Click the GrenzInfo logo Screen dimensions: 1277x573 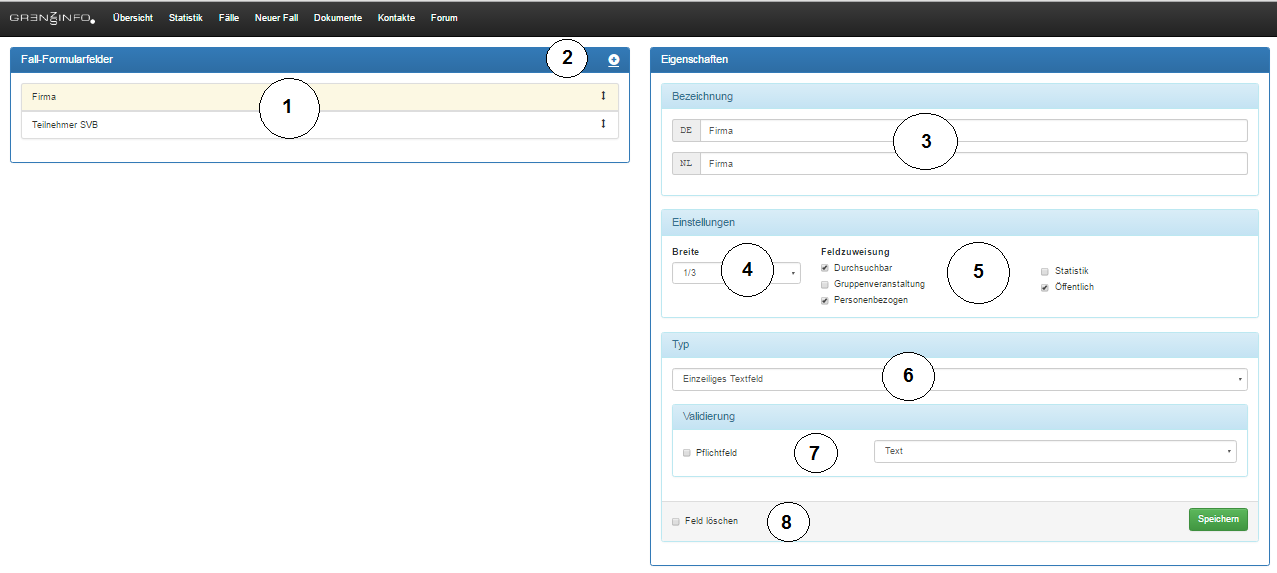pyautogui.click(x=52, y=18)
